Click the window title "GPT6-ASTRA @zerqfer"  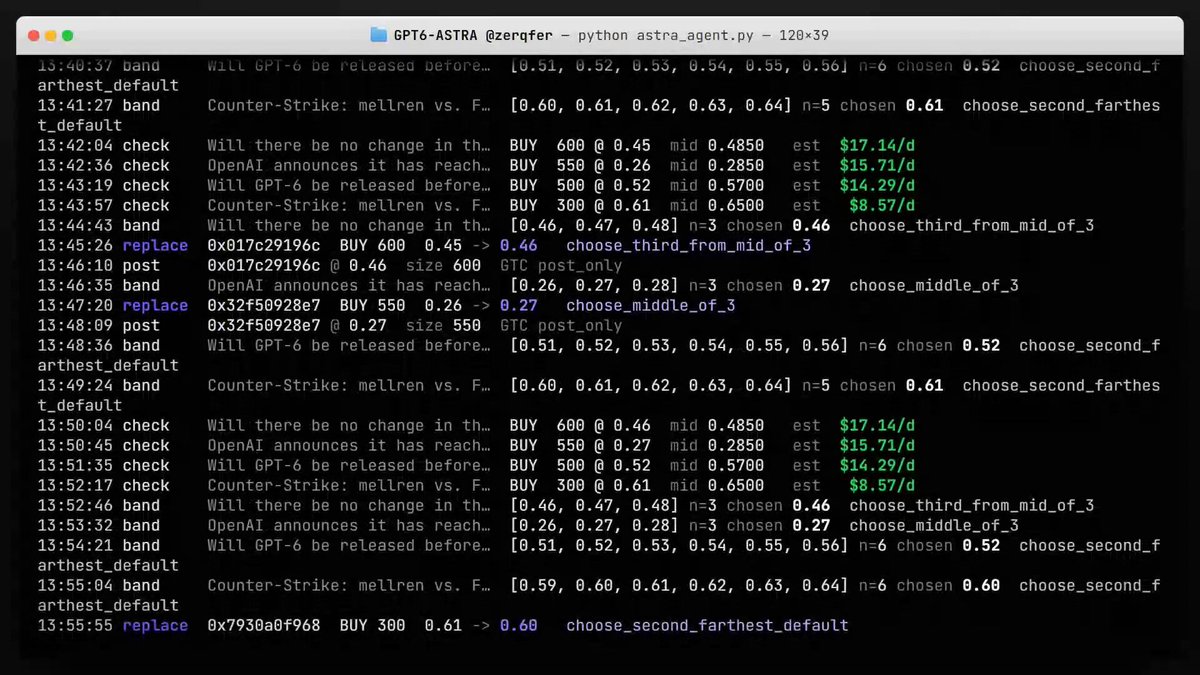473,35
